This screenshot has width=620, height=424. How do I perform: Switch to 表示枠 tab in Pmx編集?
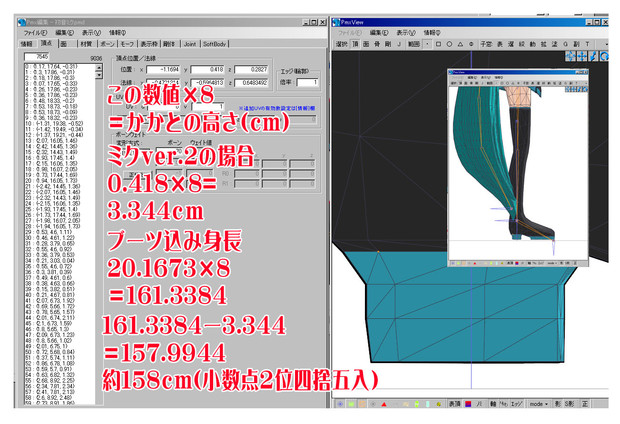[149, 44]
